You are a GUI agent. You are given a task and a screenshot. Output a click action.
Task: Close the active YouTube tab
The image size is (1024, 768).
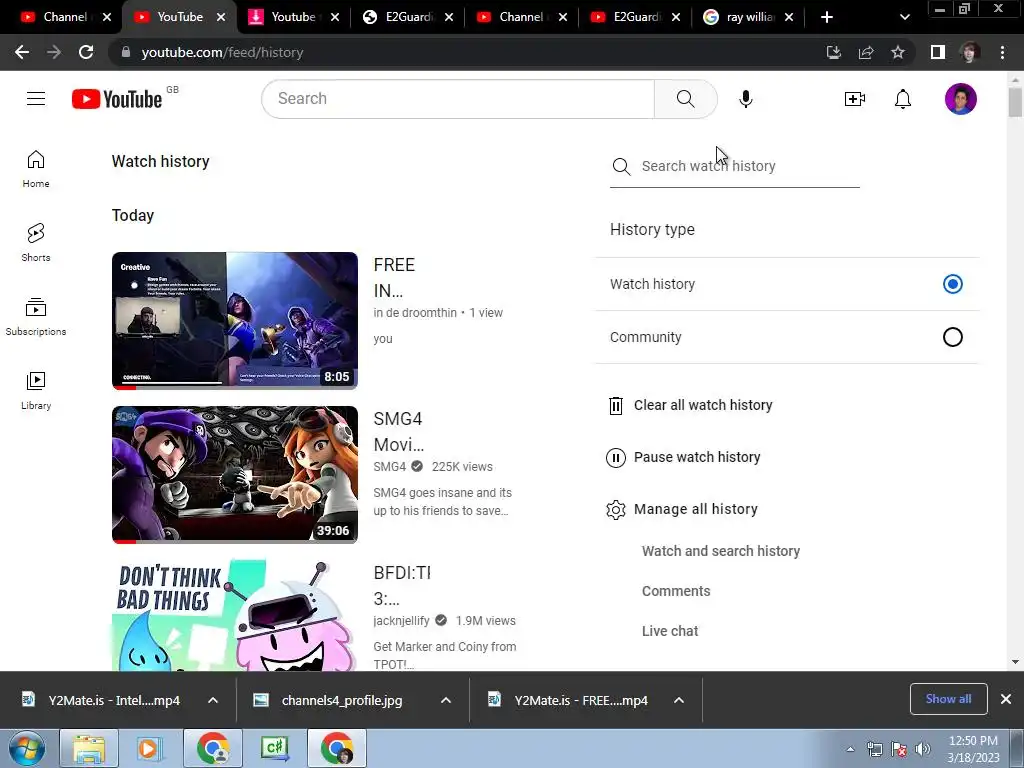click(221, 17)
